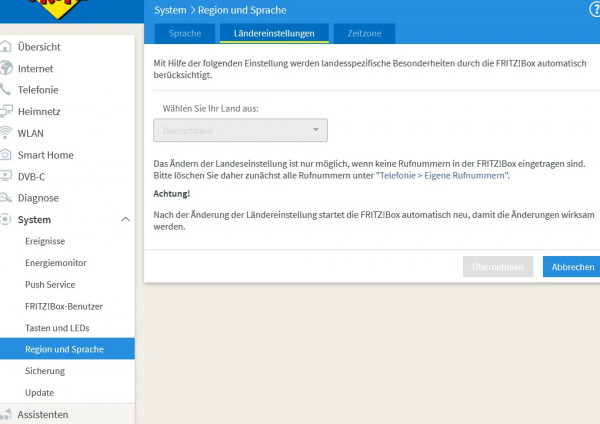This screenshot has width=600, height=424.
Task: Click the Übersicht home icon
Action: 5,46
